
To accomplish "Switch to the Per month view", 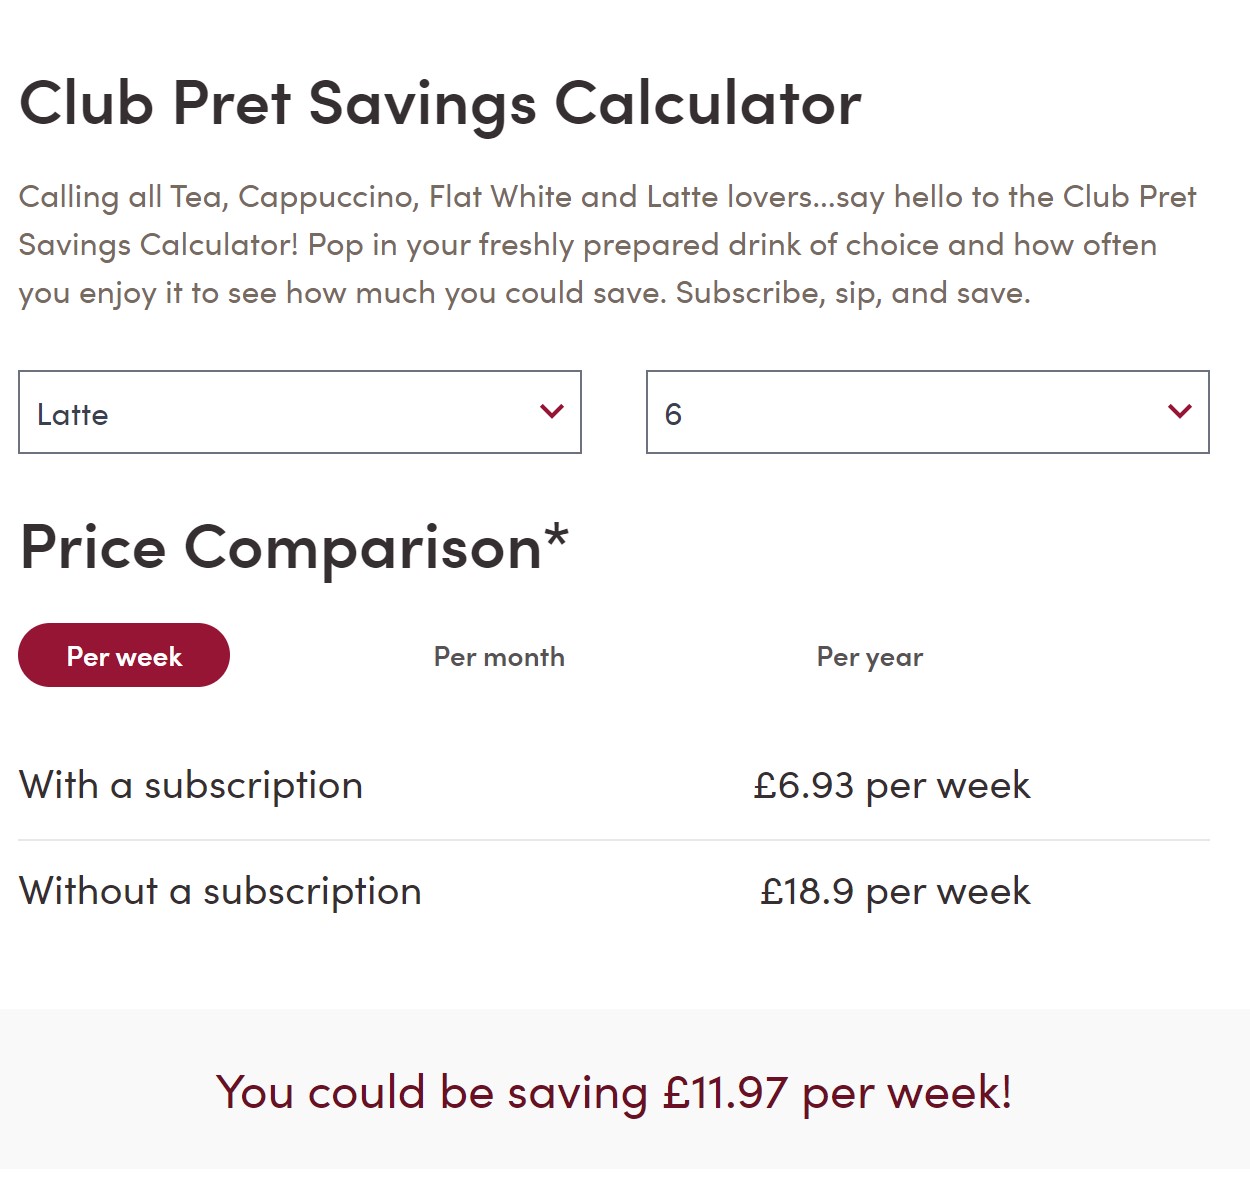I will point(499,657).
